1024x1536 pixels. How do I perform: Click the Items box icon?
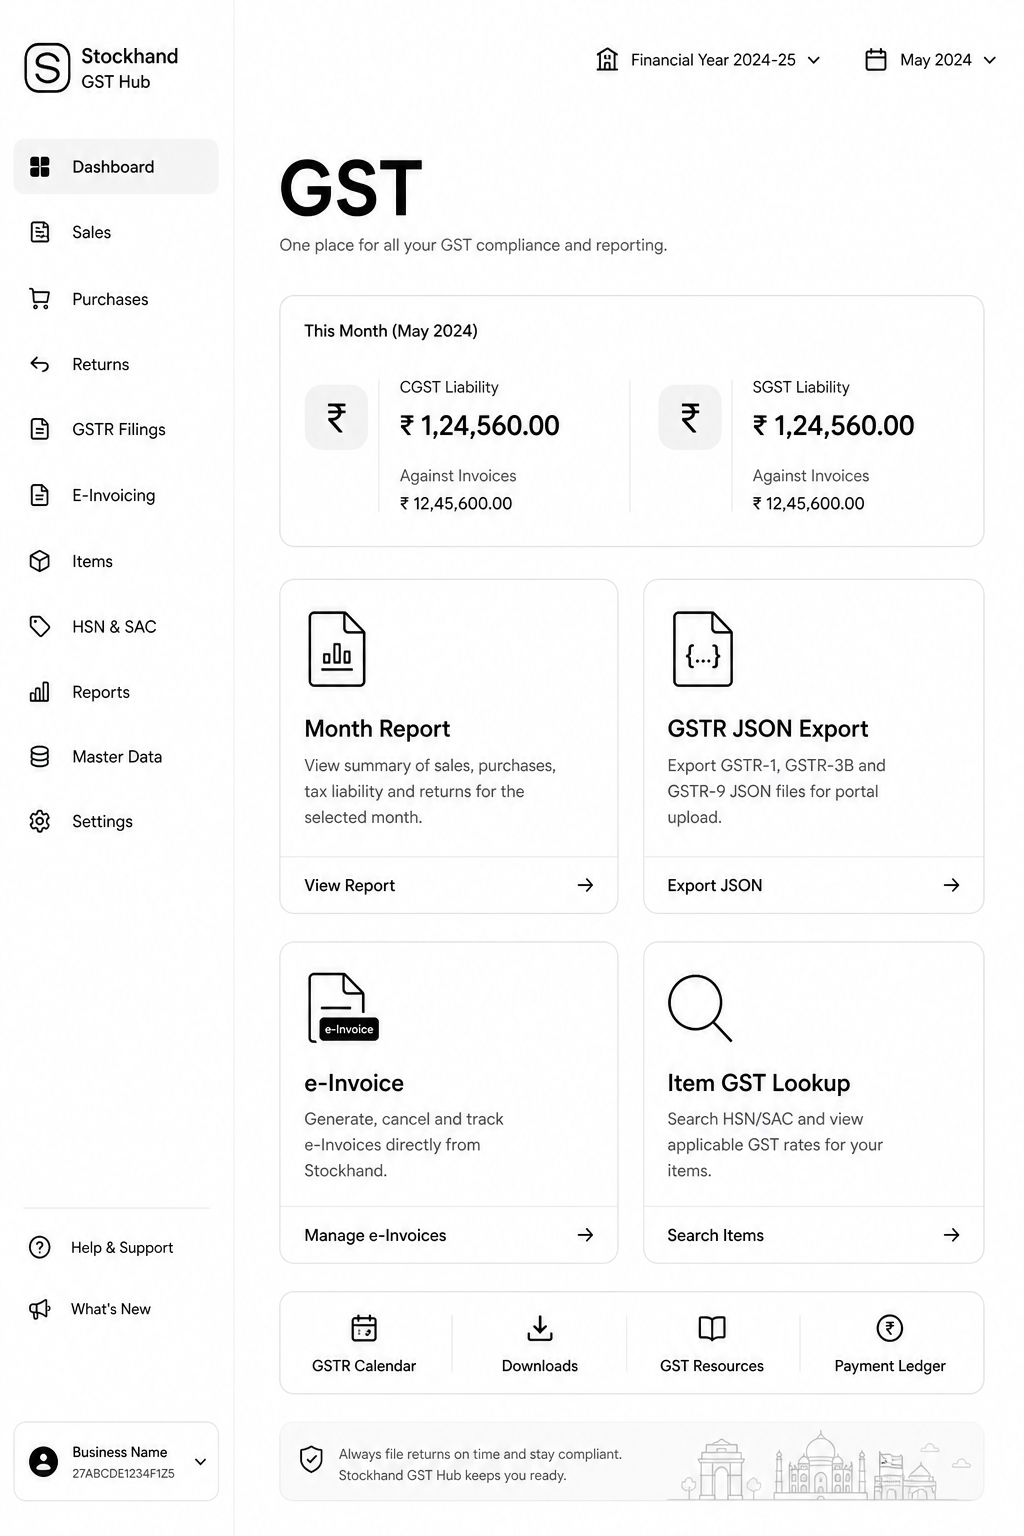click(x=40, y=561)
